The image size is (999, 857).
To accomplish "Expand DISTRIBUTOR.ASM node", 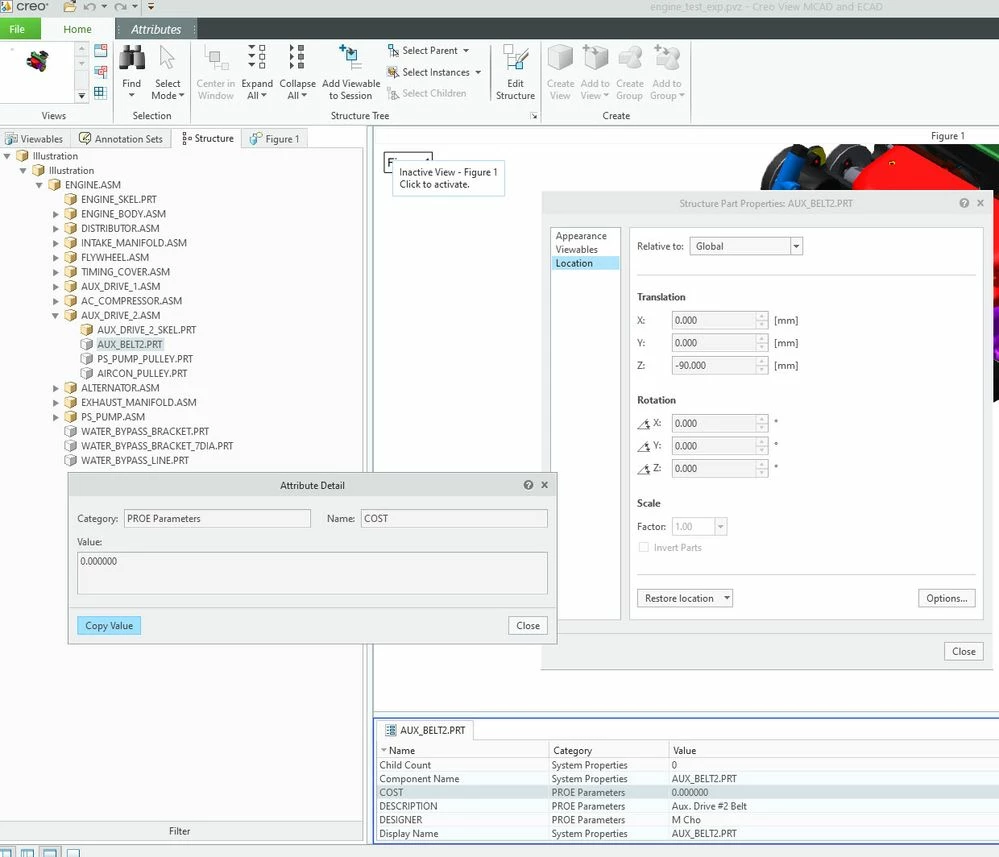I will (55, 229).
